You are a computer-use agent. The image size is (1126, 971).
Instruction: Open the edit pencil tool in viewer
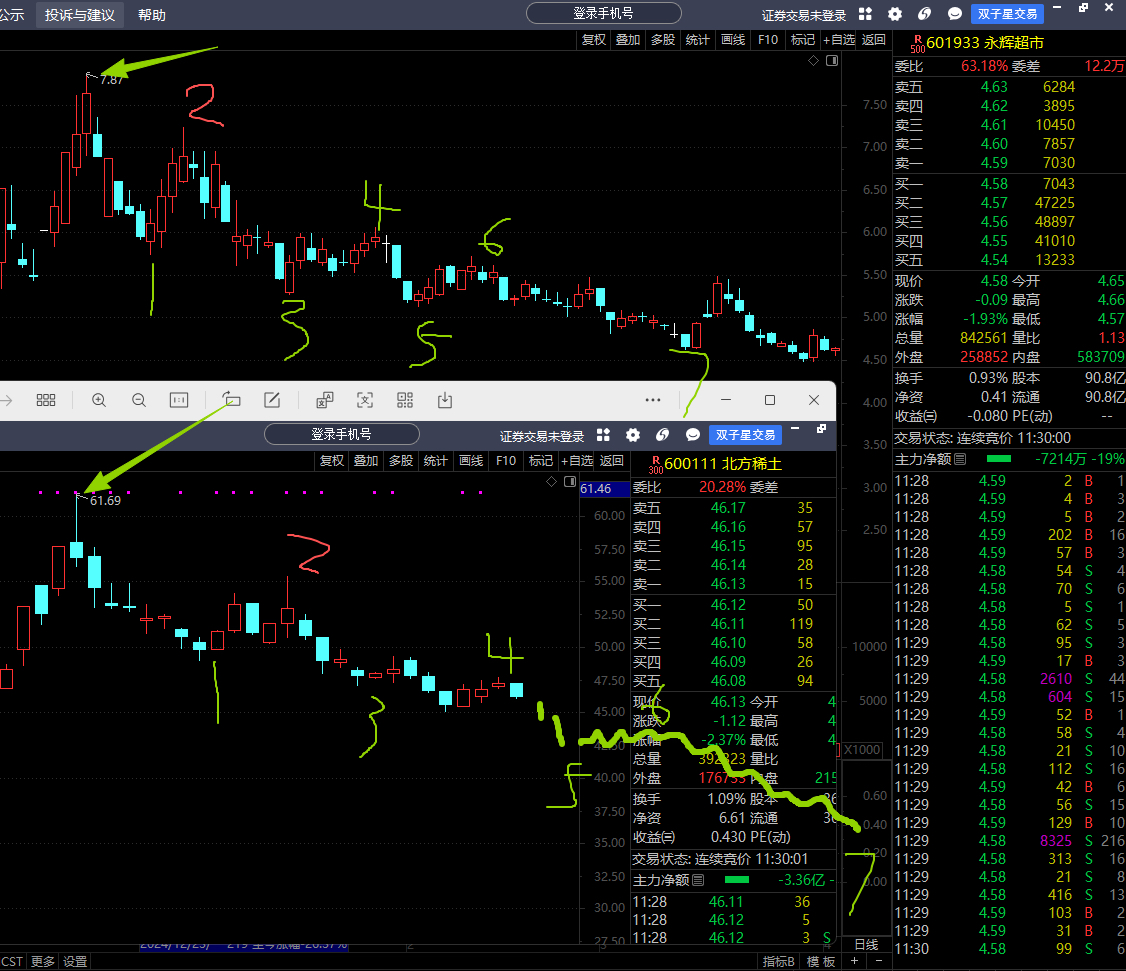(272, 400)
